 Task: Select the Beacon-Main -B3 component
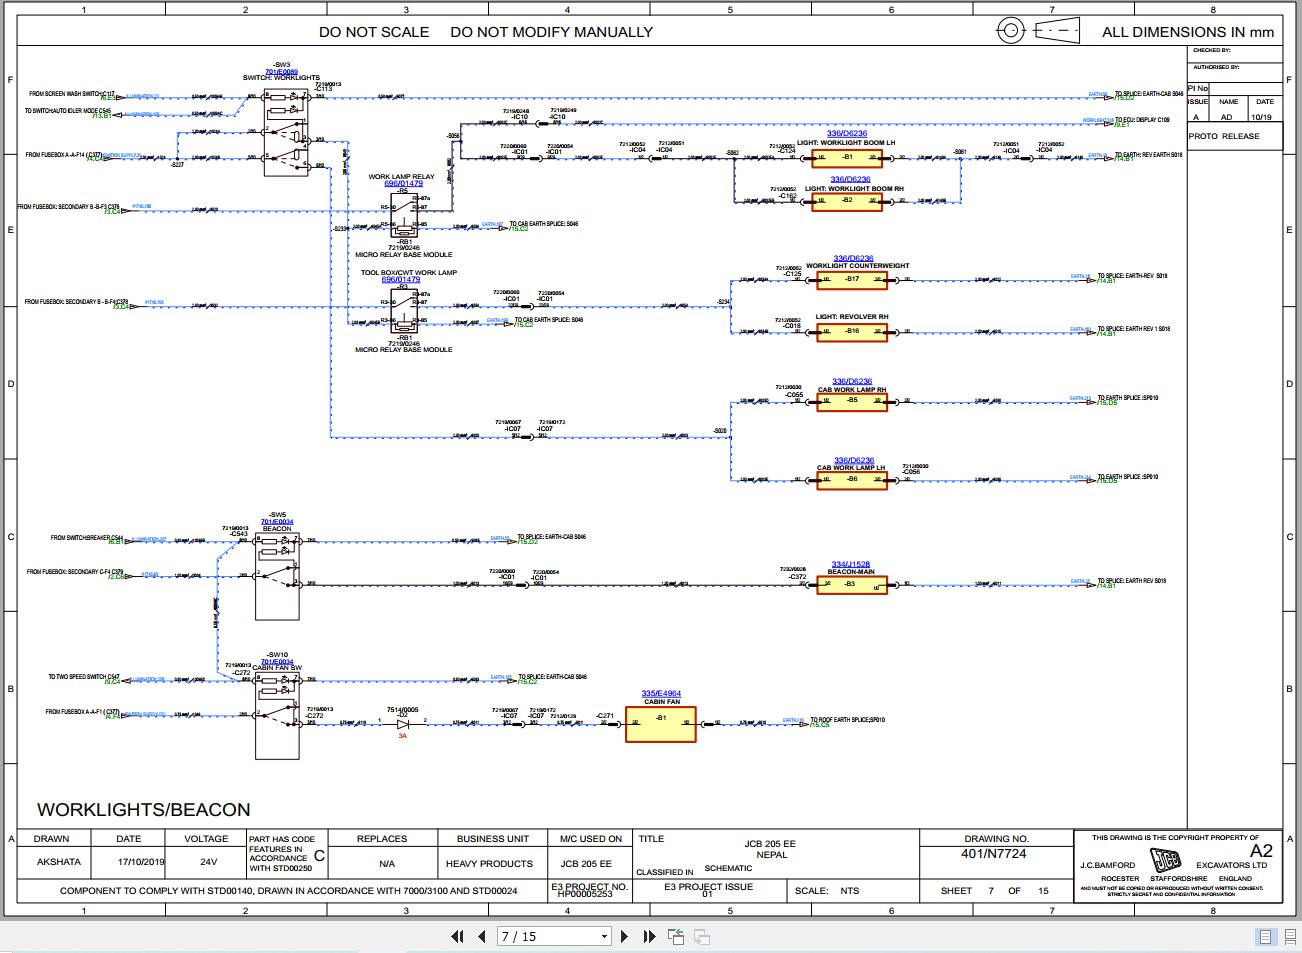coord(852,584)
